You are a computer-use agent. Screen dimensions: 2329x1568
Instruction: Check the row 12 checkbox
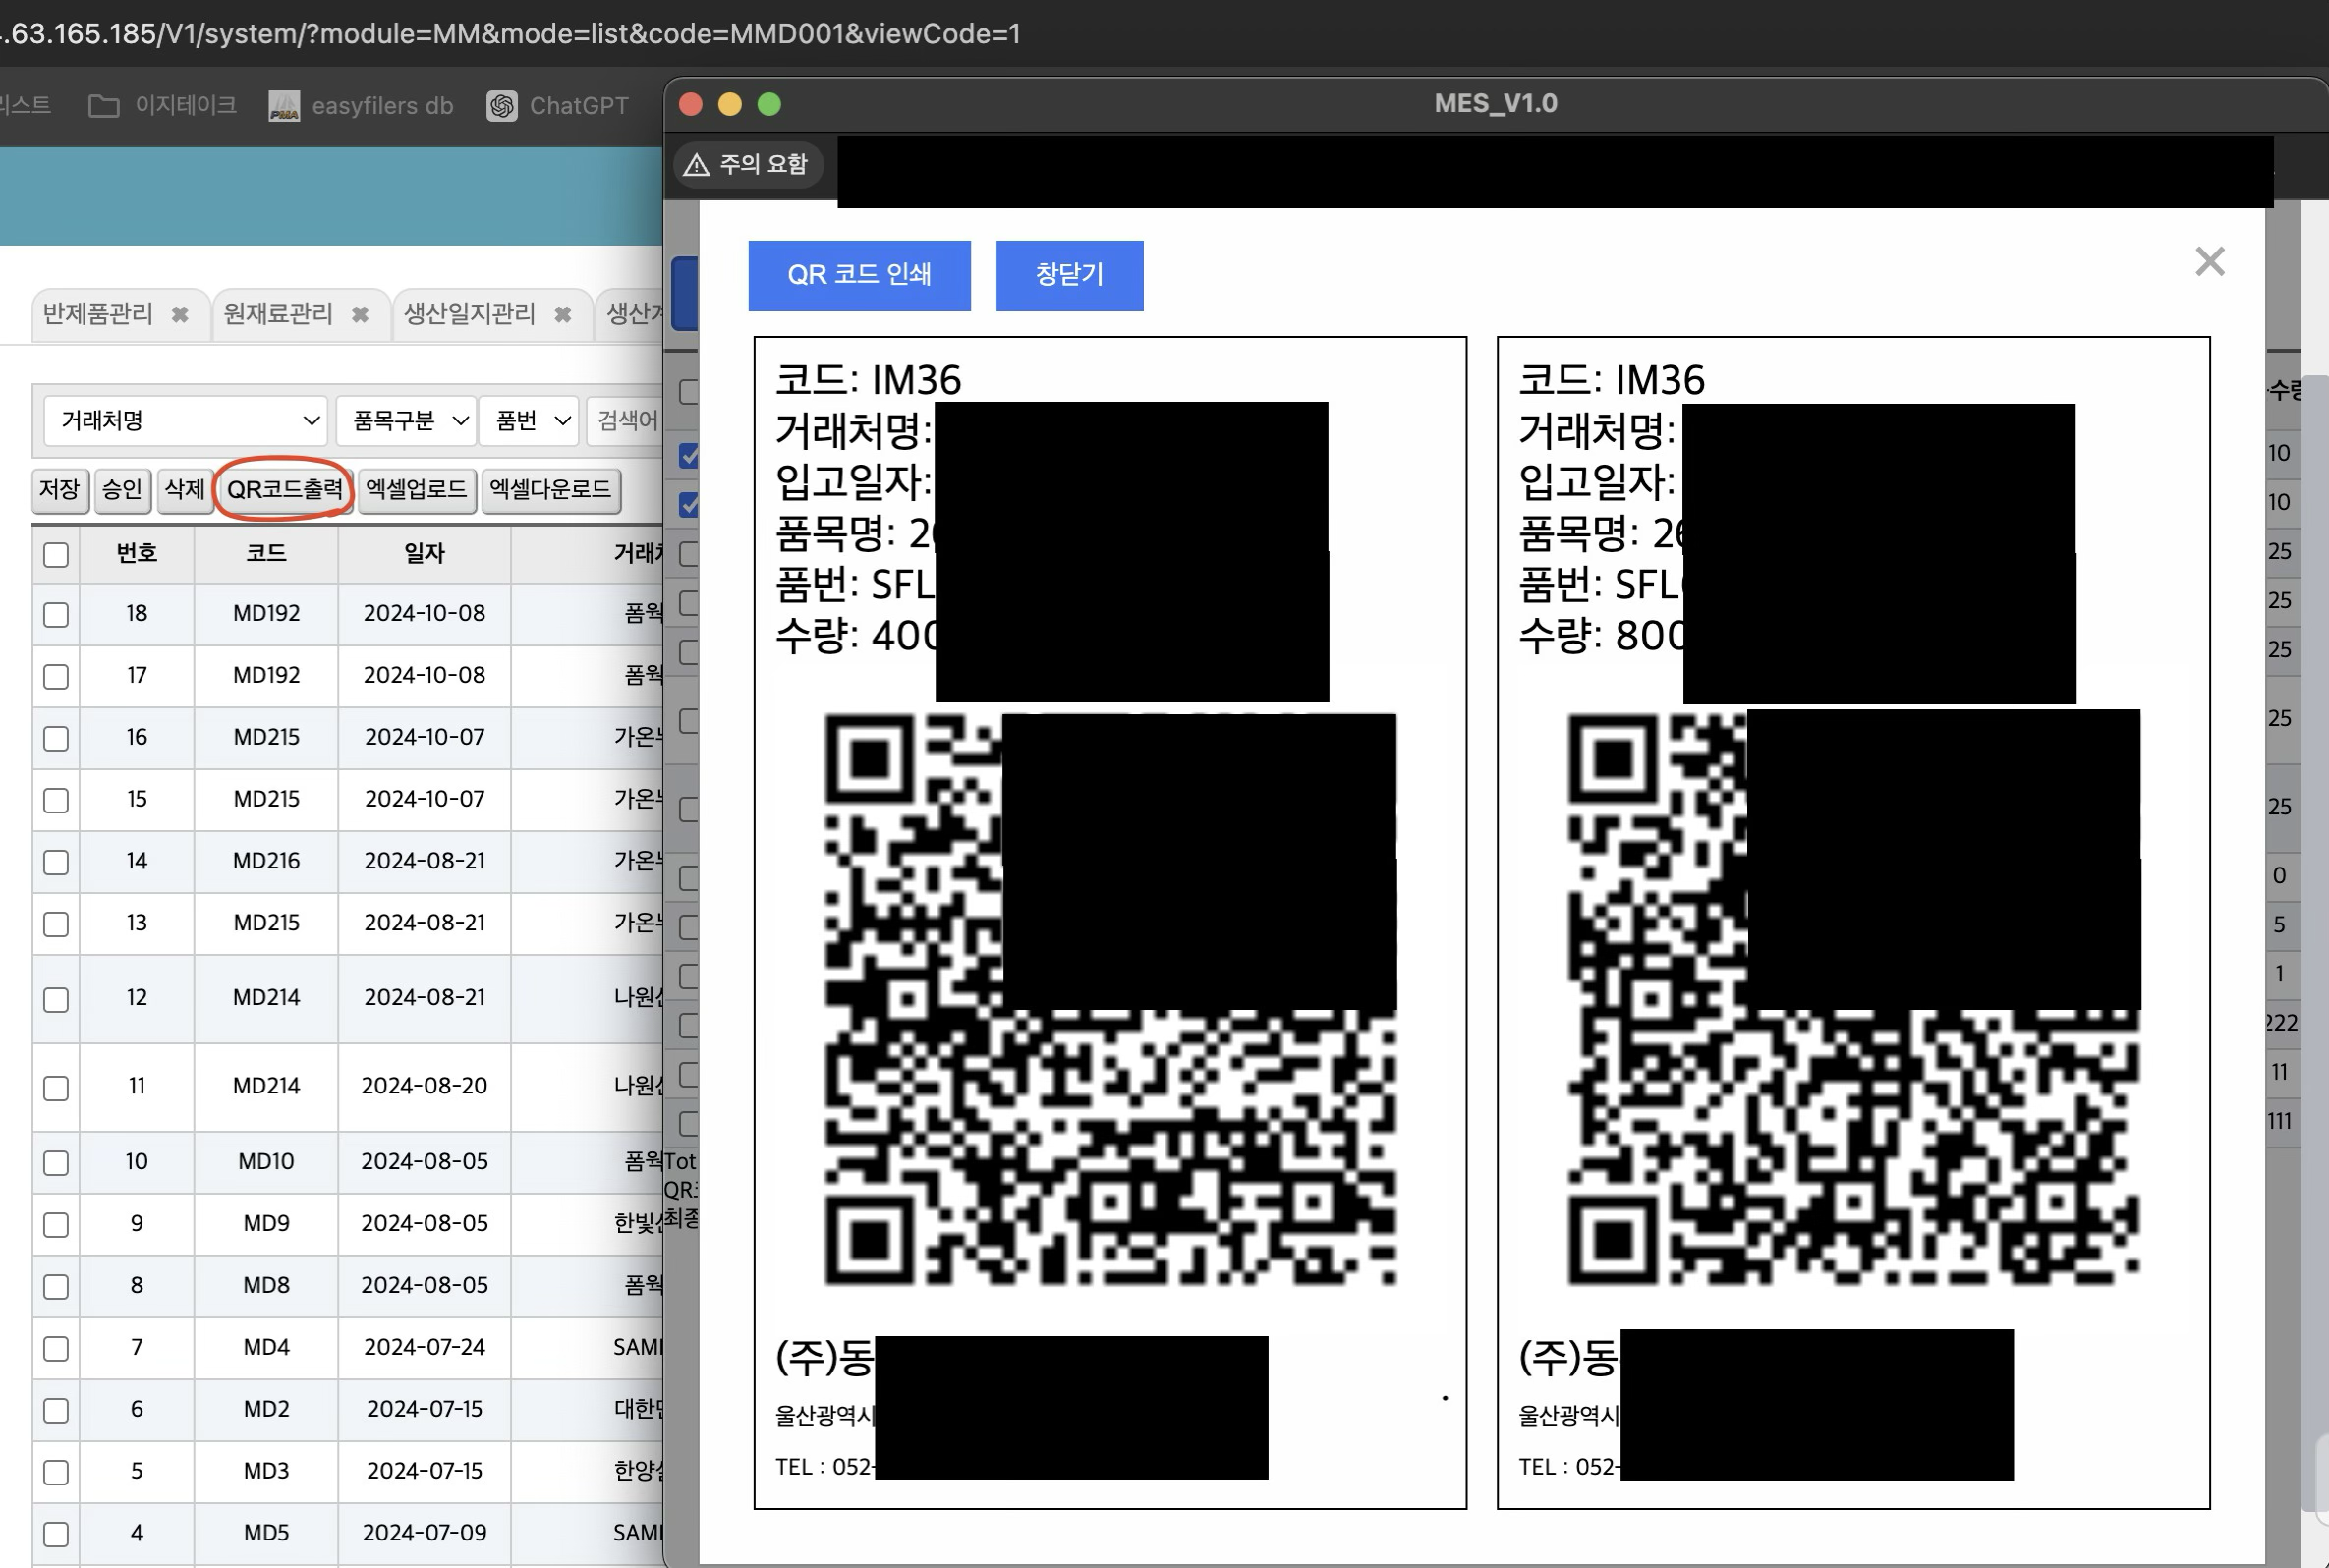pos(56,999)
